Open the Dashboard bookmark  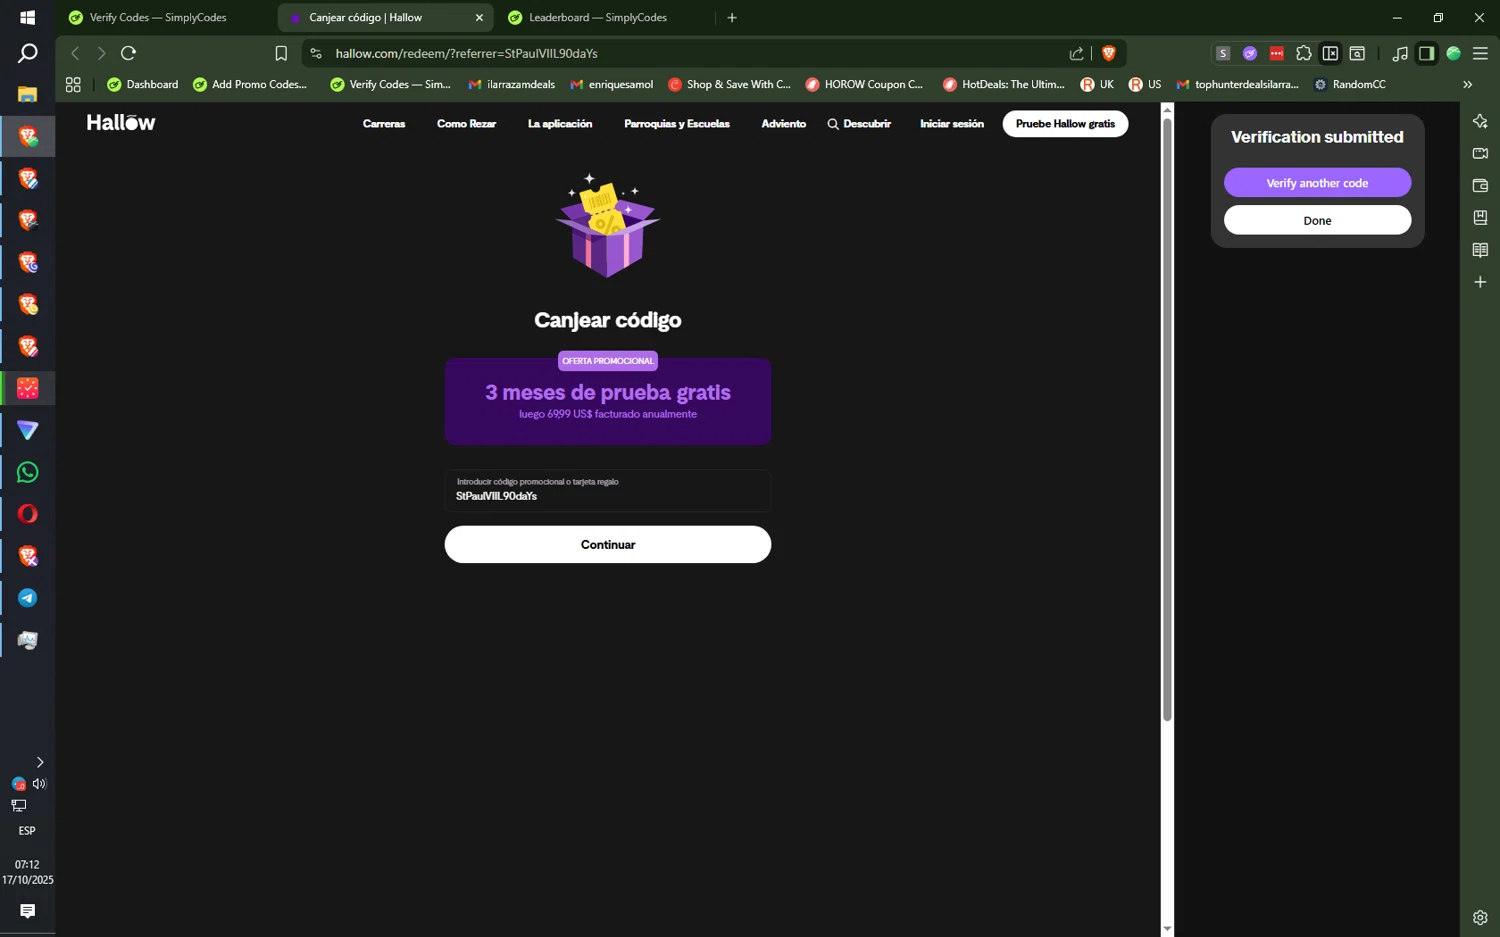coord(142,85)
